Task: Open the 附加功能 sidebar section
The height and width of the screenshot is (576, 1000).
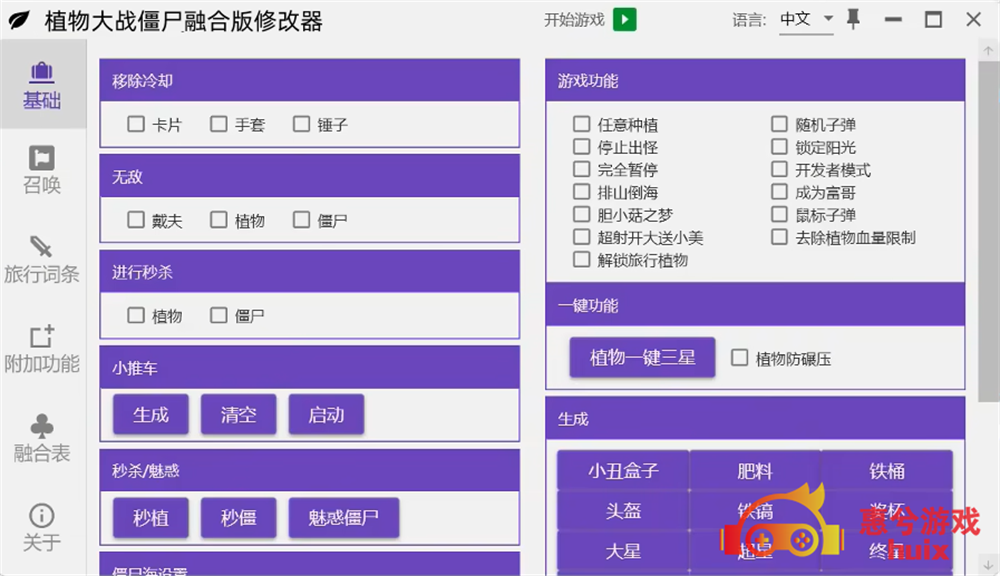Action: click(42, 349)
